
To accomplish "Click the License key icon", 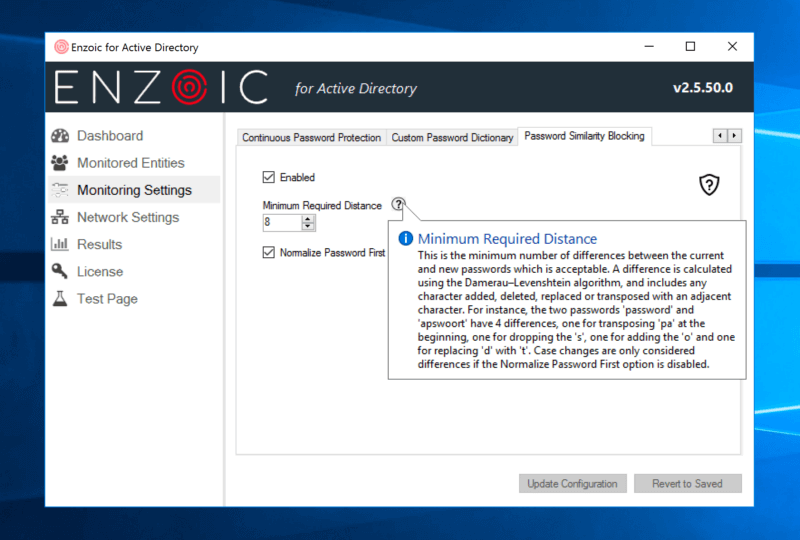I will [x=60, y=271].
